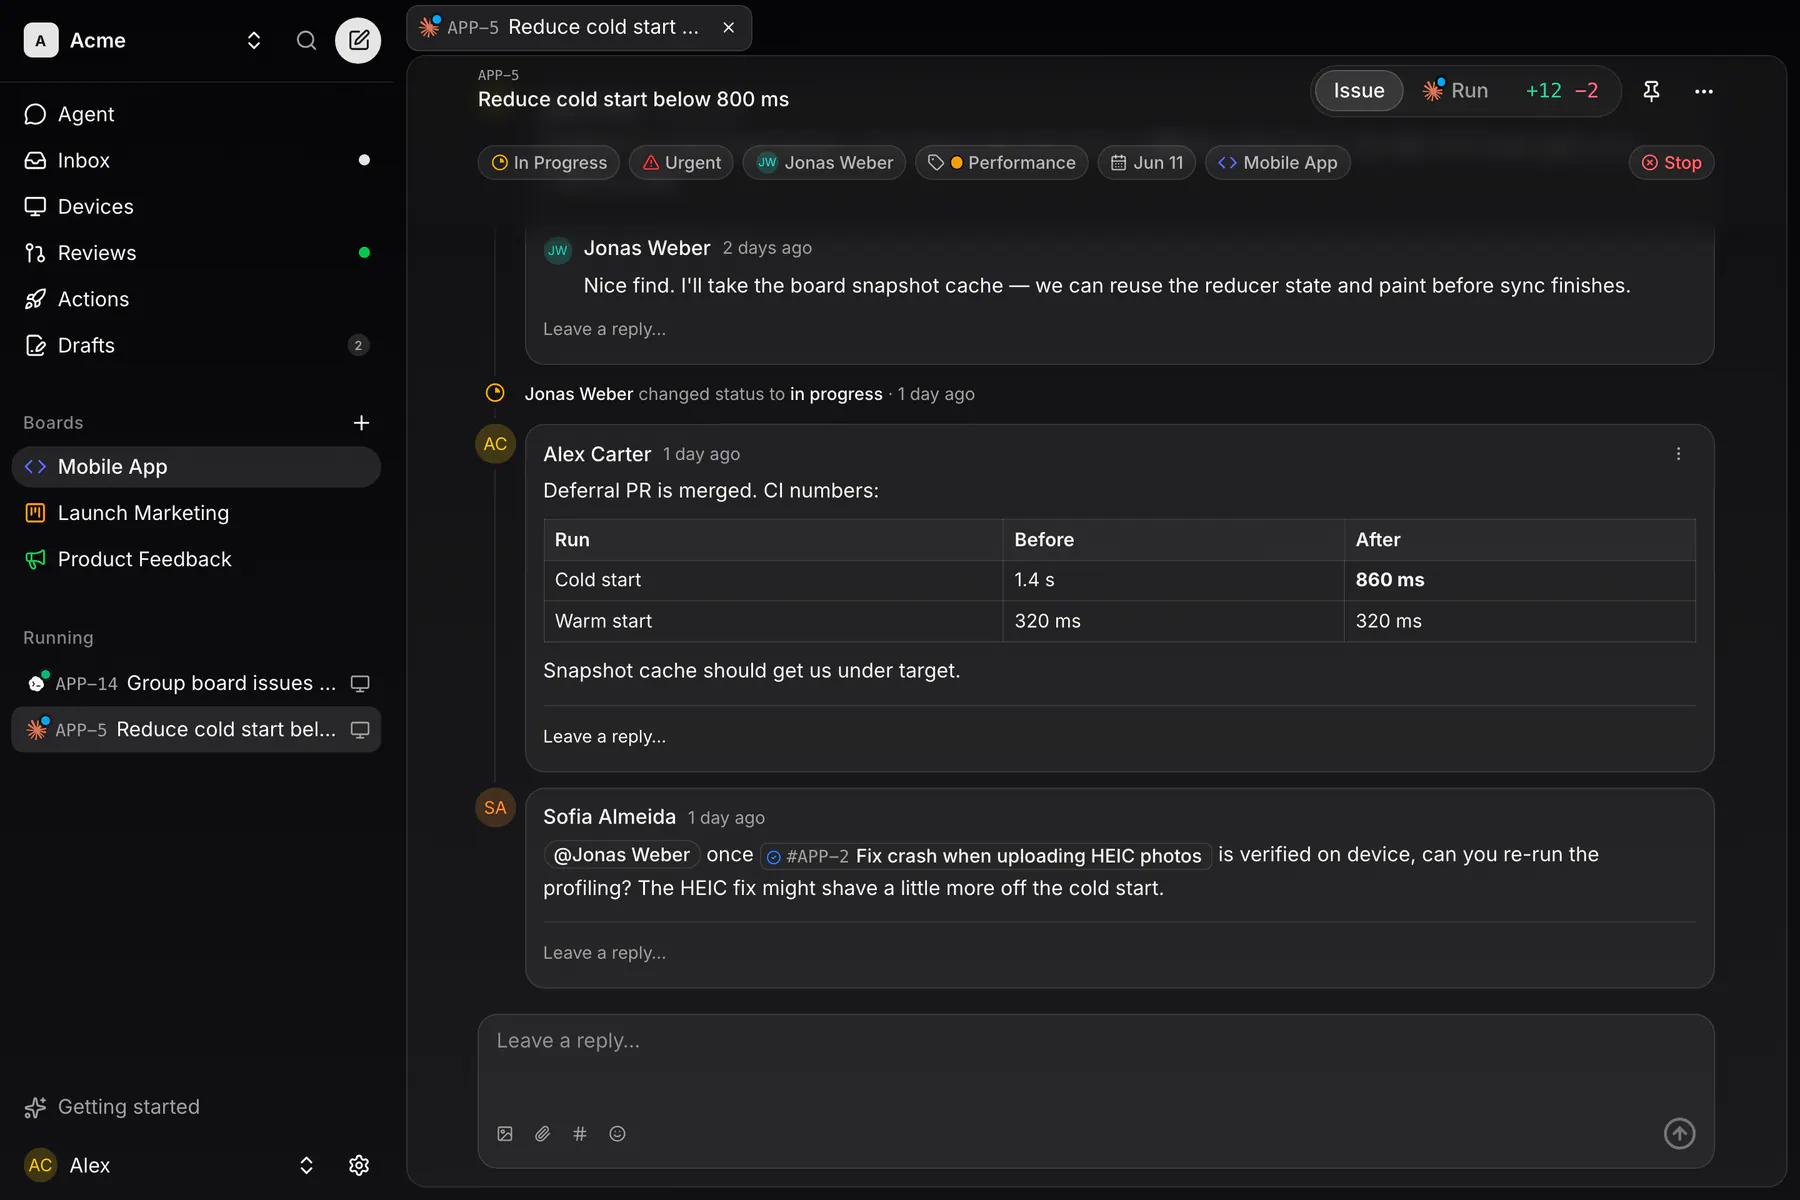
Task: Edit the Performance label
Action: [x=1001, y=162]
